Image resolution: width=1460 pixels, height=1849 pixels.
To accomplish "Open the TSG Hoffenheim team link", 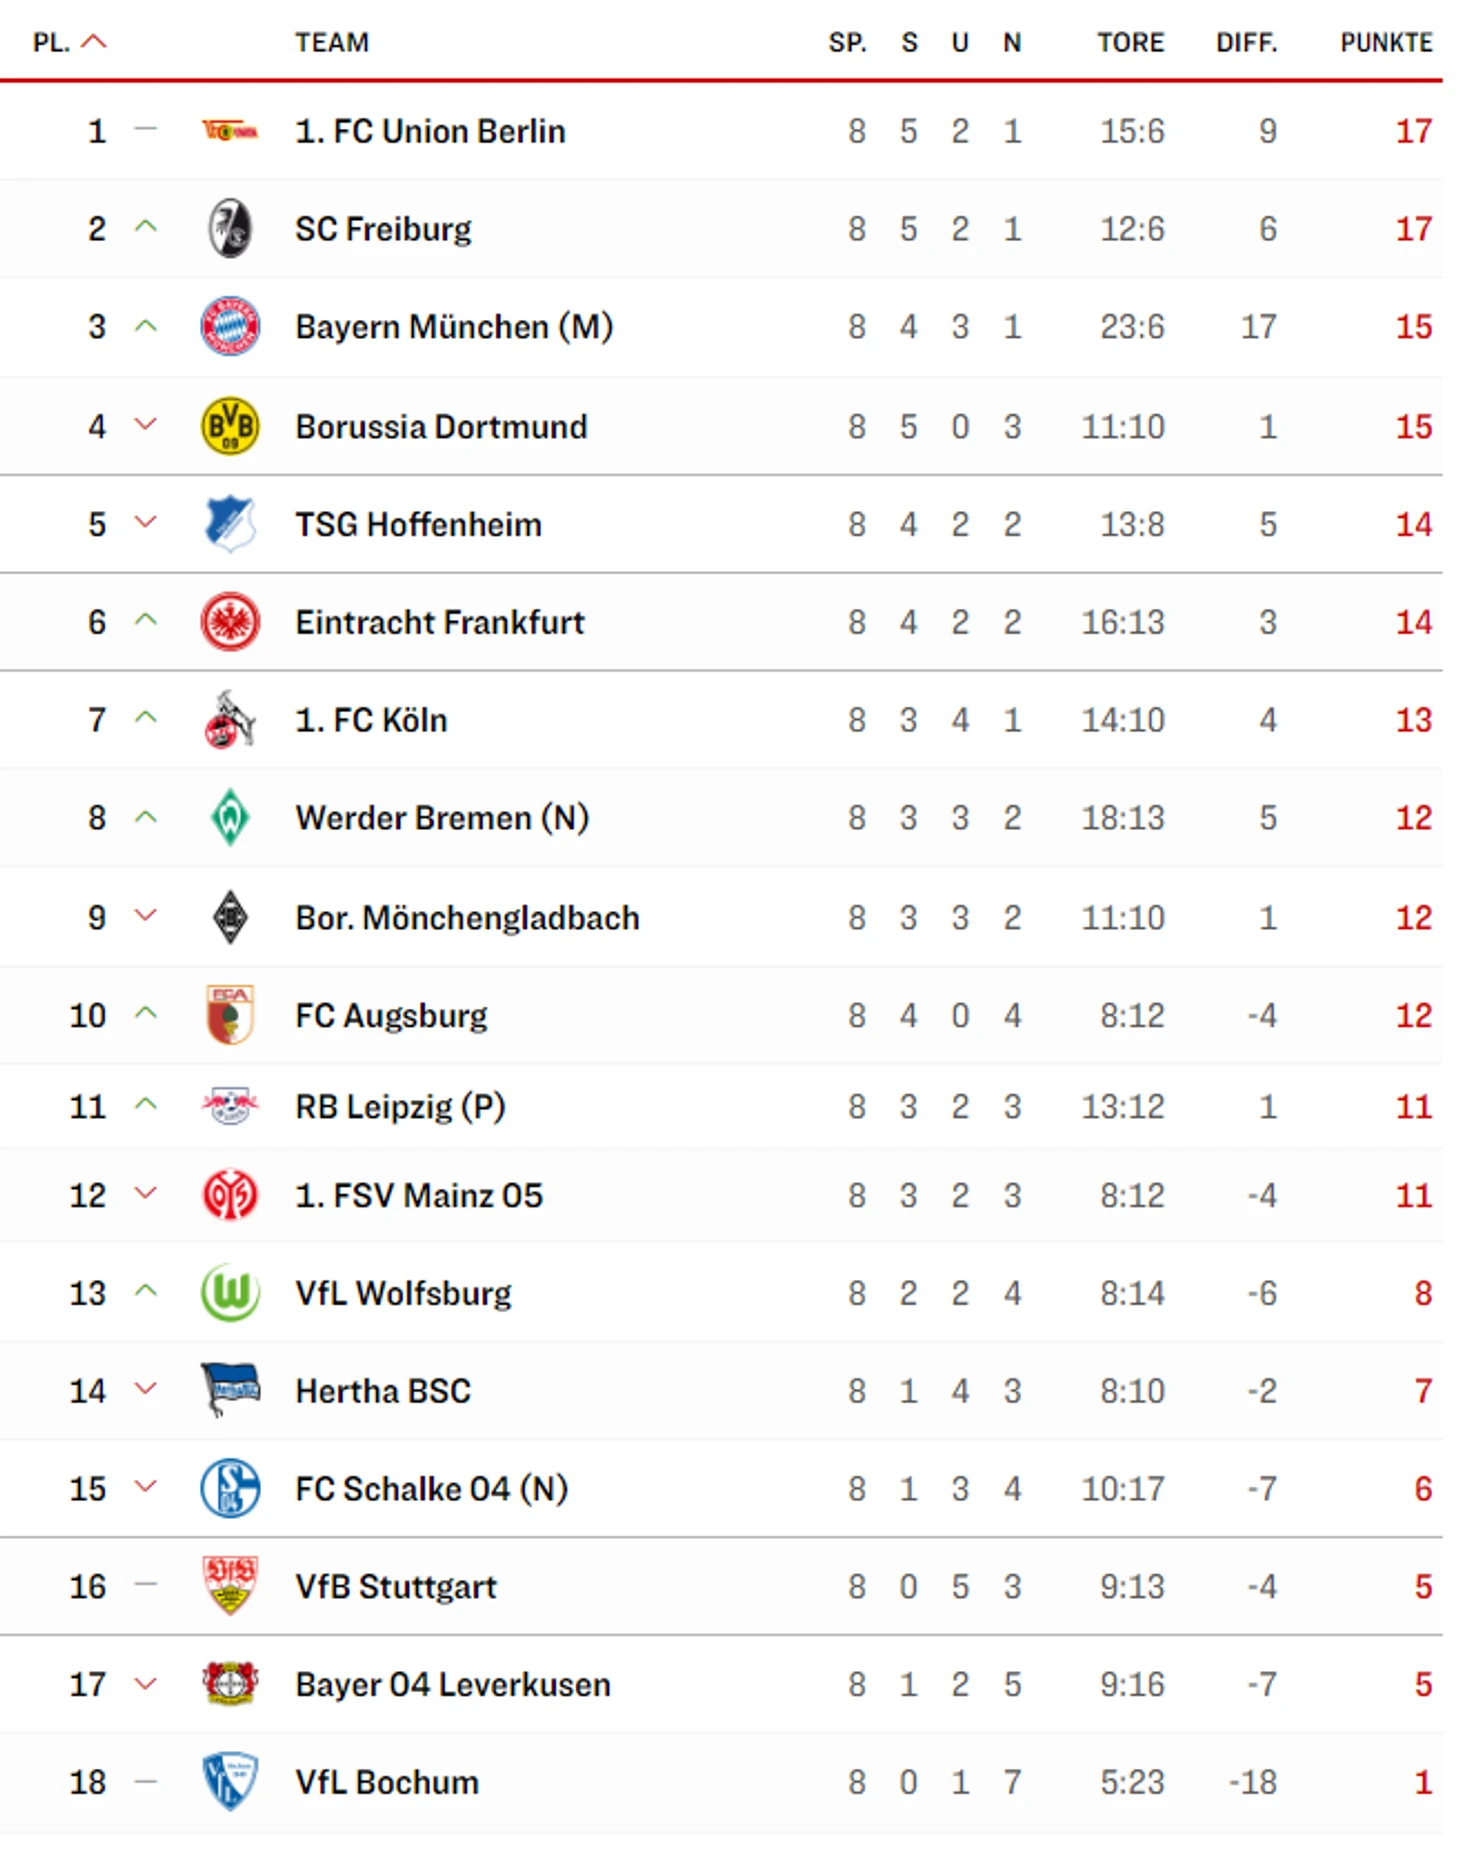I will coord(418,525).
